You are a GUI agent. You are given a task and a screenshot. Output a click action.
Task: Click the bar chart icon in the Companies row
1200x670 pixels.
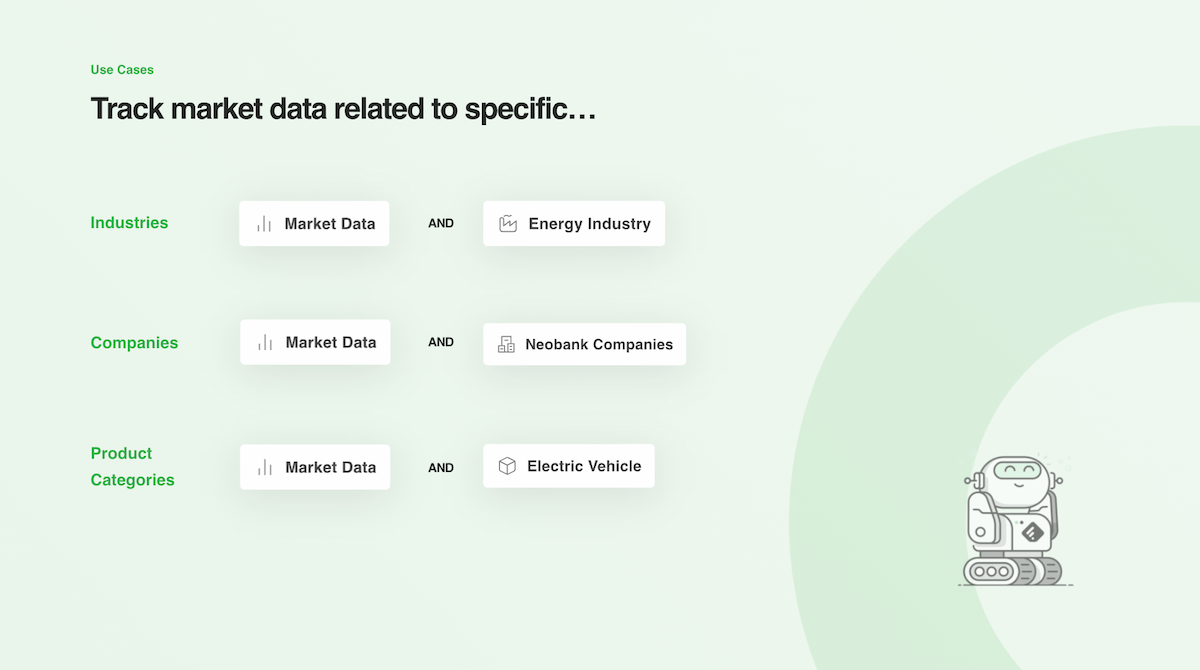(265, 343)
